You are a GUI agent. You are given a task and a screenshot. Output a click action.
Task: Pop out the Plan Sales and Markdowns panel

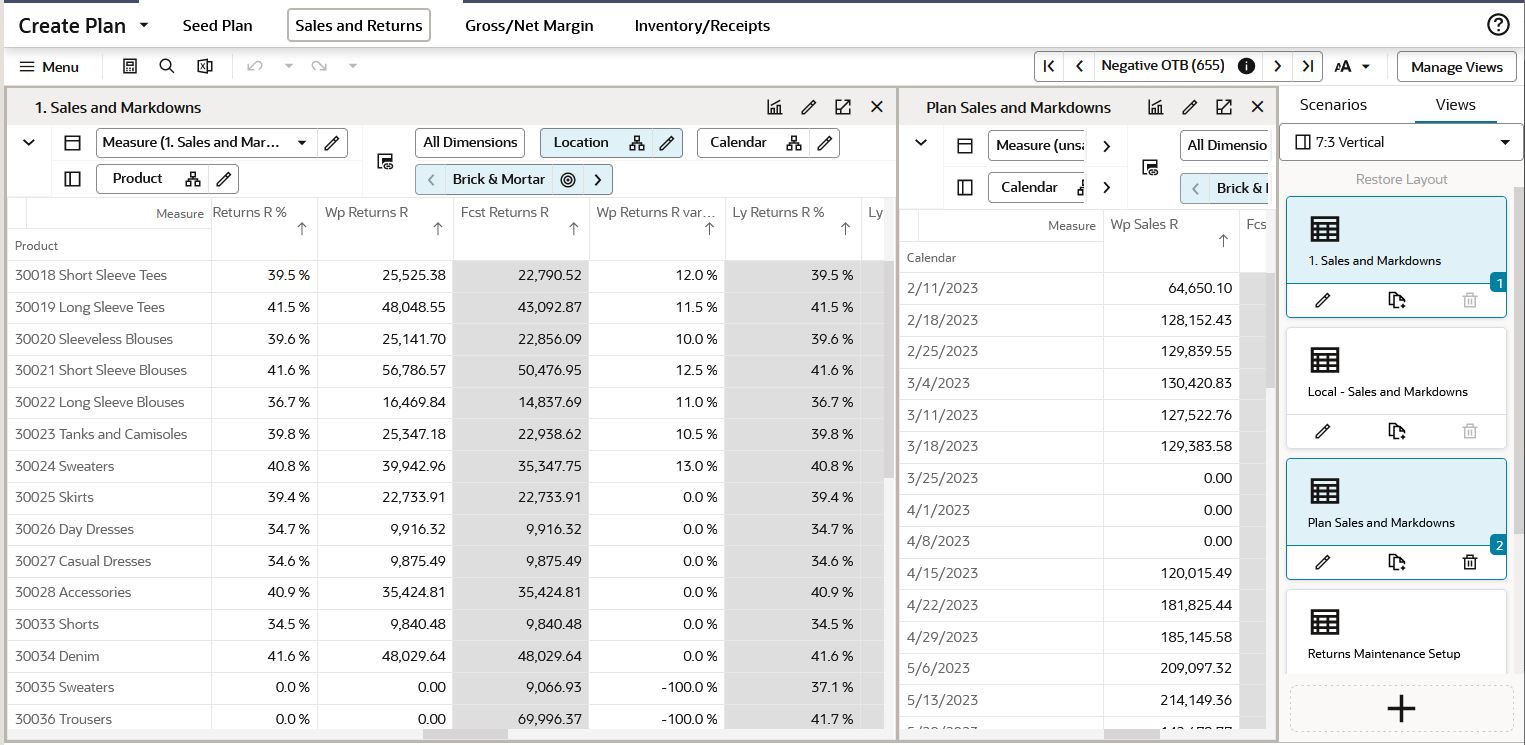[x=1224, y=107]
